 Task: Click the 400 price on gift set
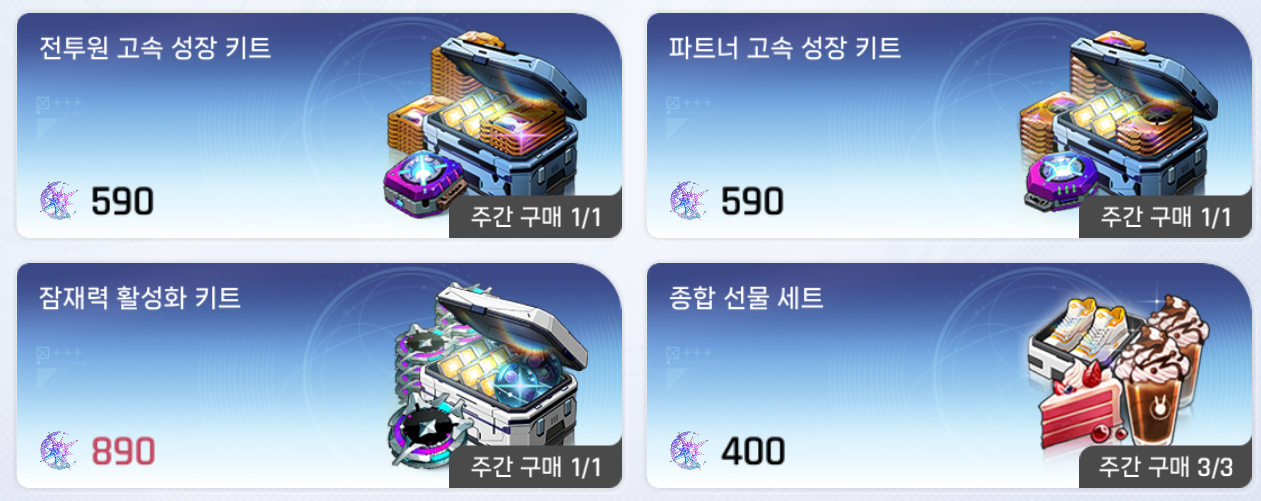coord(753,451)
